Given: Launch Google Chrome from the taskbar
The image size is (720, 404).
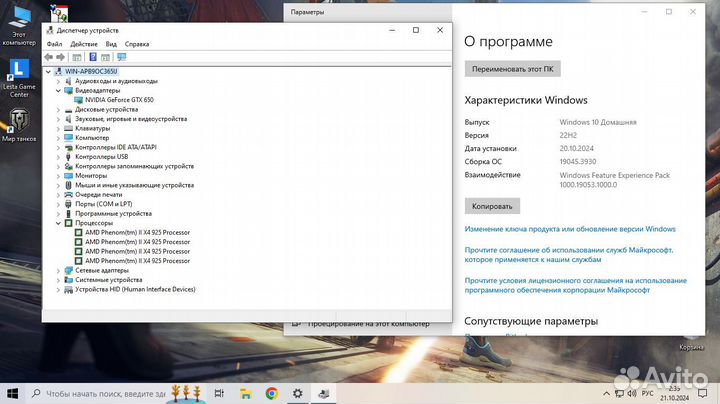Looking at the screenshot, I should 271,393.
